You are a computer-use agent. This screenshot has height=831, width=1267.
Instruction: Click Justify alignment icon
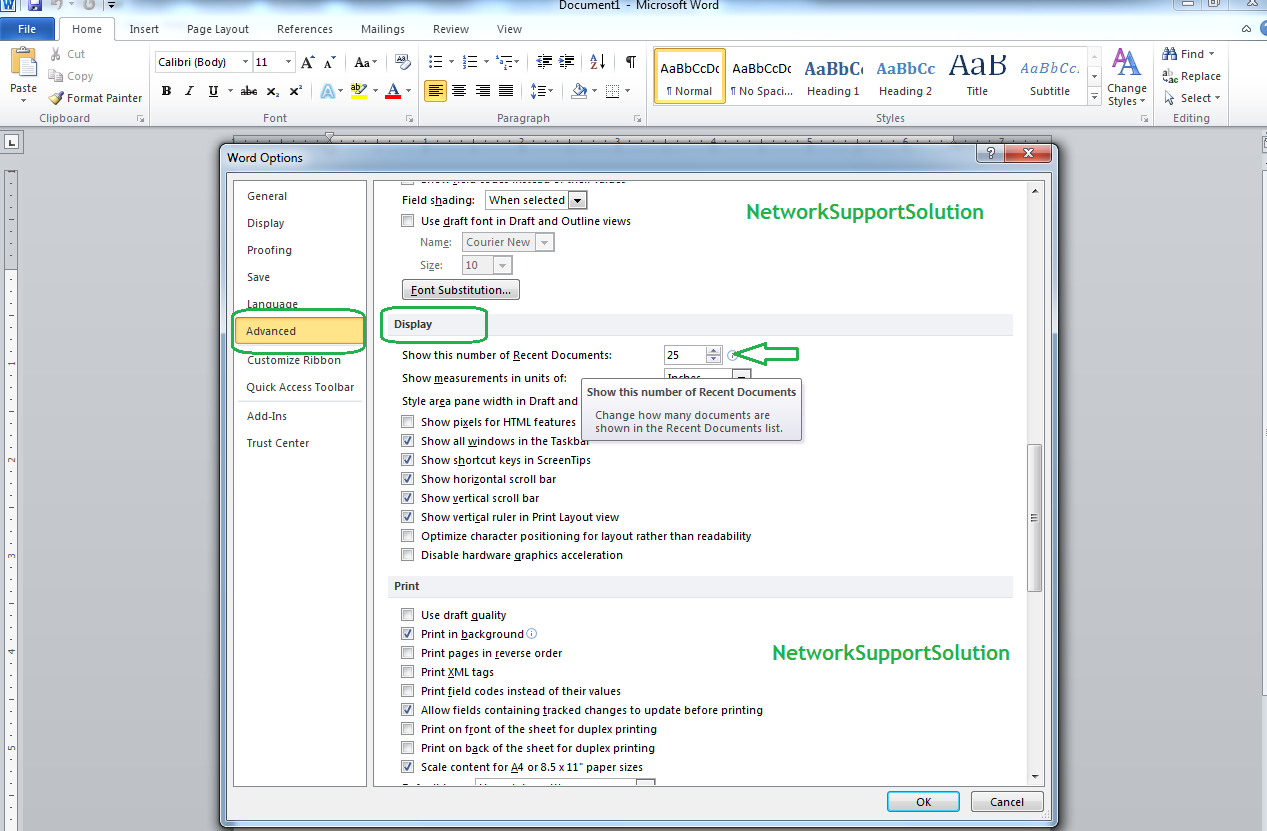pos(506,91)
